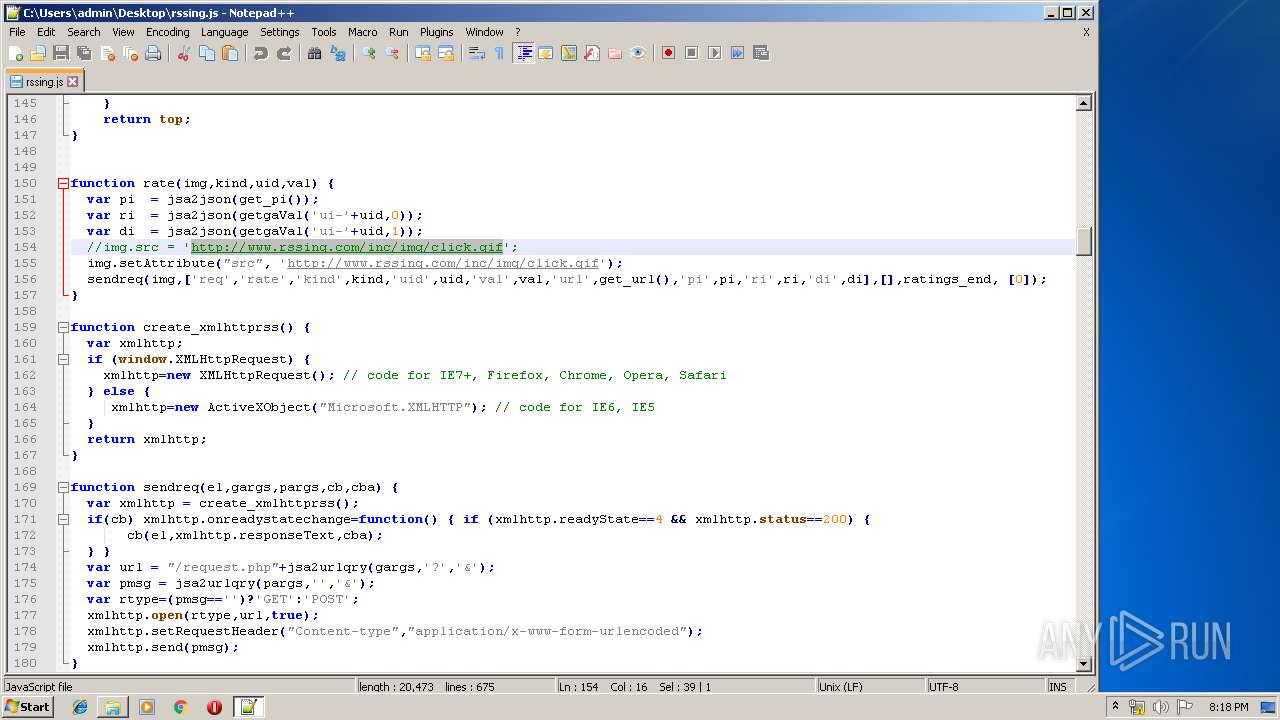Screen dimensions: 1280x720
Task: Open the Windows Start menu
Action: tap(28, 707)
